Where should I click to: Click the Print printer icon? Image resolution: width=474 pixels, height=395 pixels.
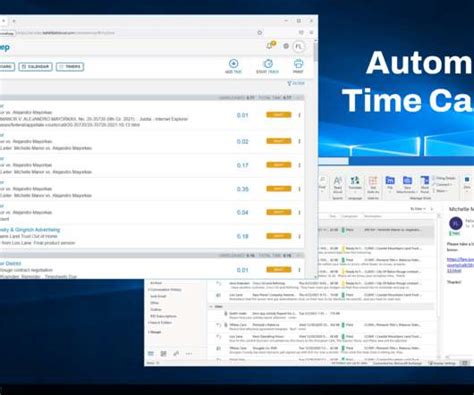[298, 63]
